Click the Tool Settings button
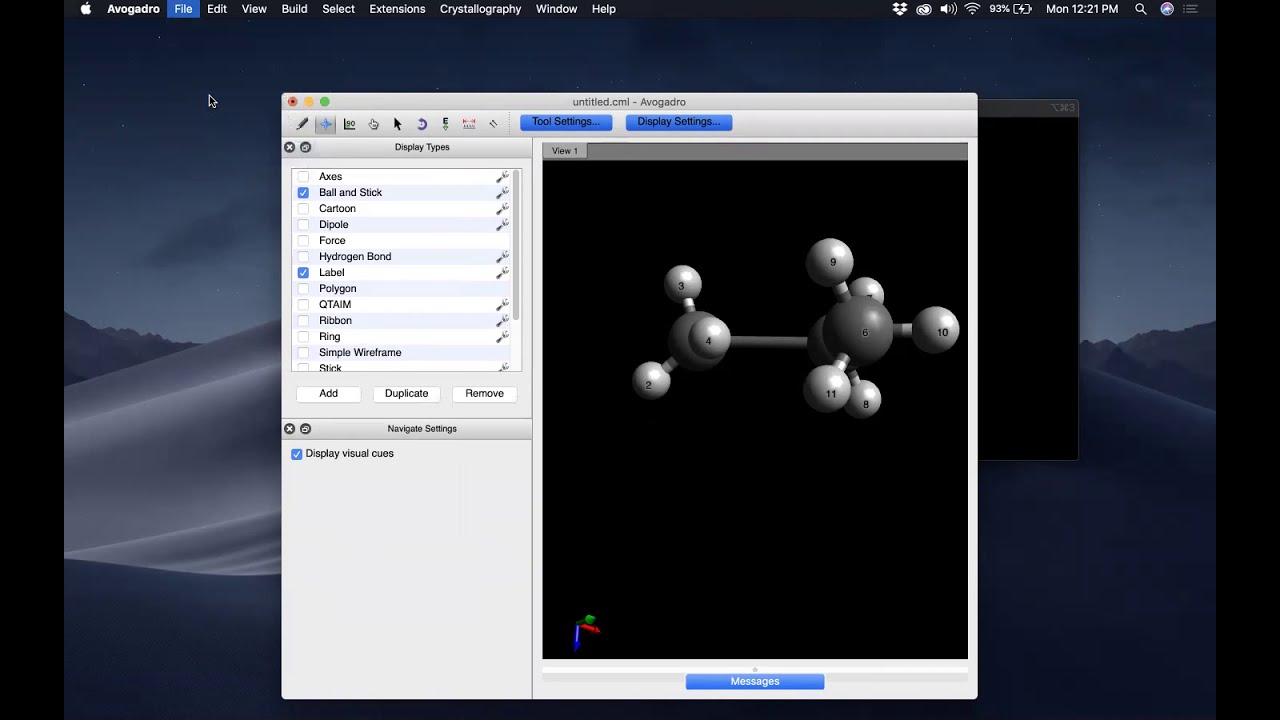This screenshot has width=1280, height=720. (x=566, y=122)
